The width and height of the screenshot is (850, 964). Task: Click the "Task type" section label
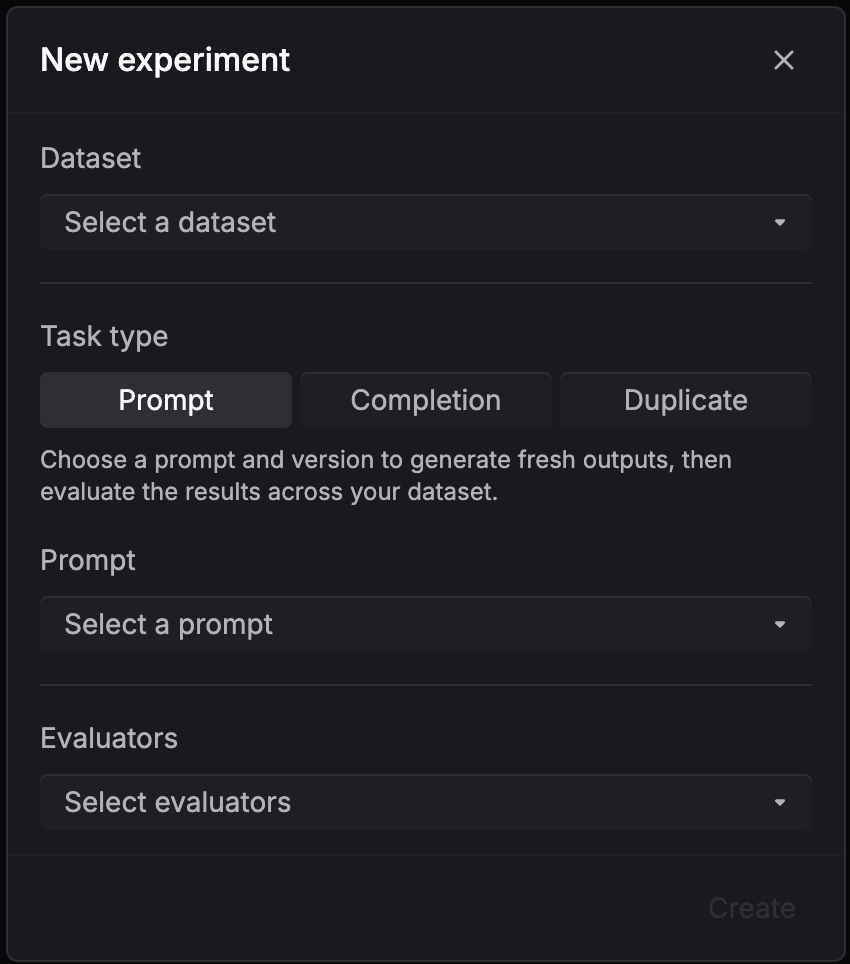coord(104,336)
